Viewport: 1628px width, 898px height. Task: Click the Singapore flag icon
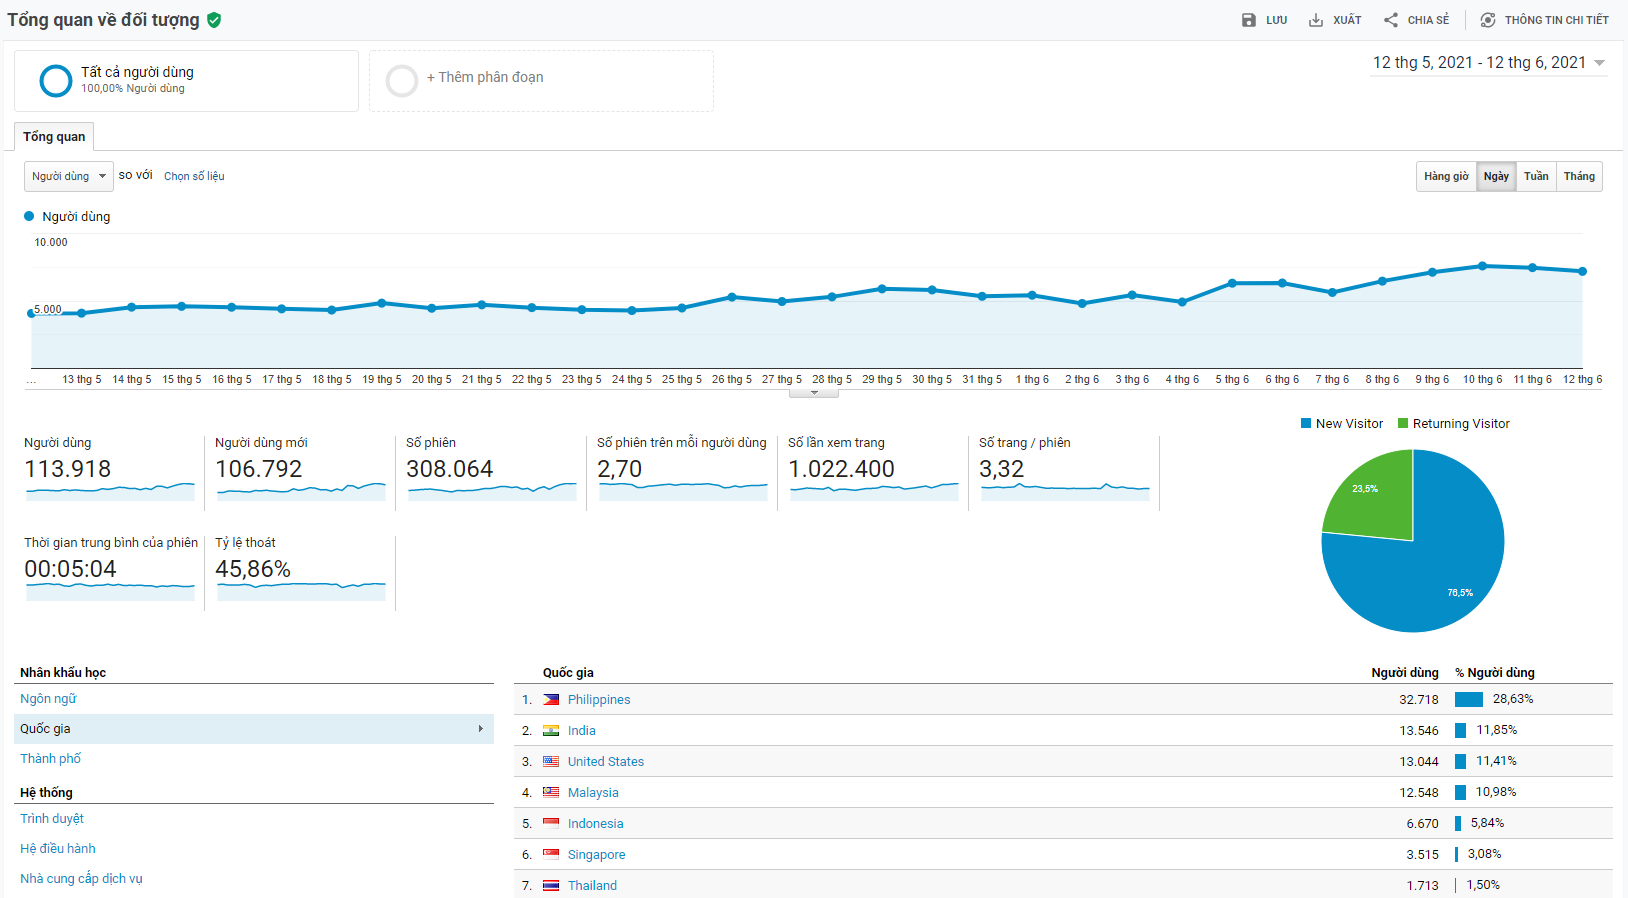[x=551, y=855]
